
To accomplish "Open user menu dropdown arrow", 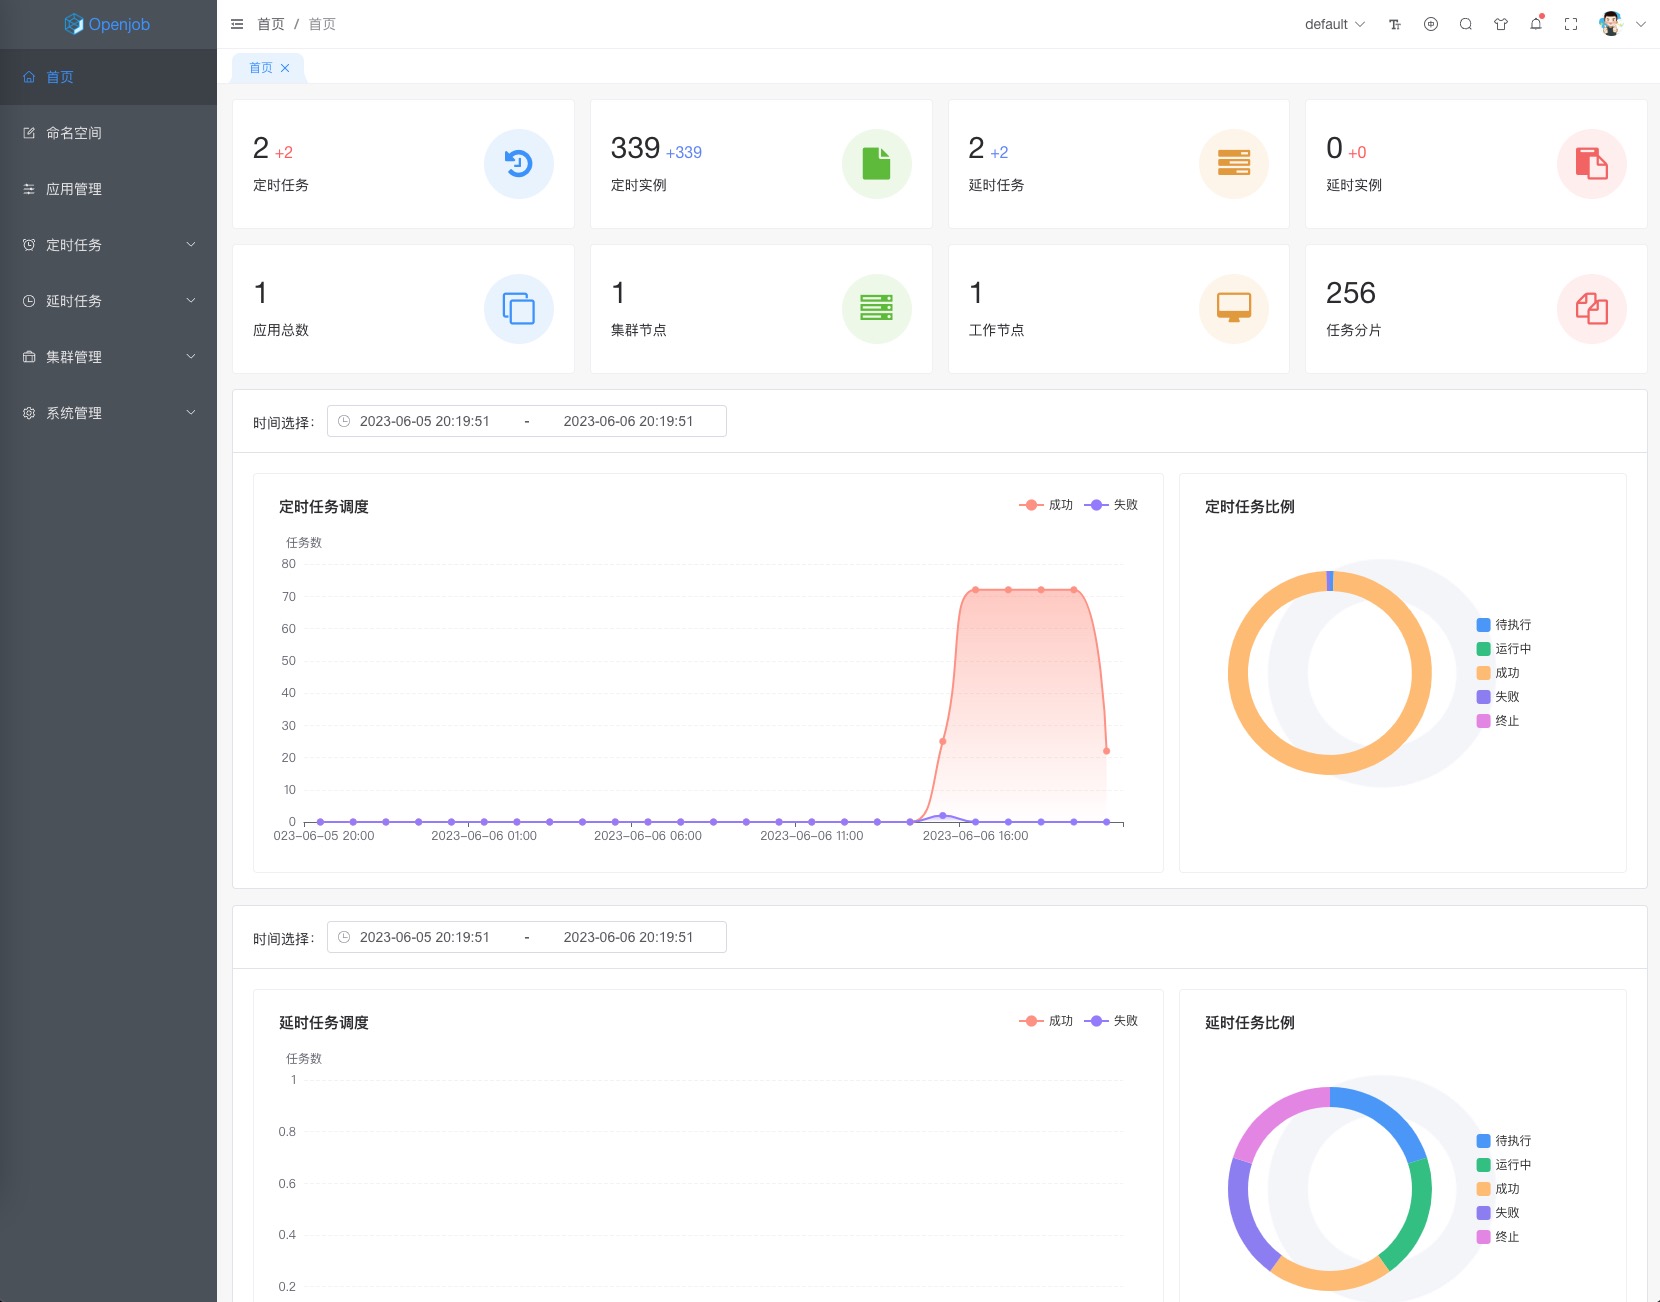I will [x=1641, y=24].
